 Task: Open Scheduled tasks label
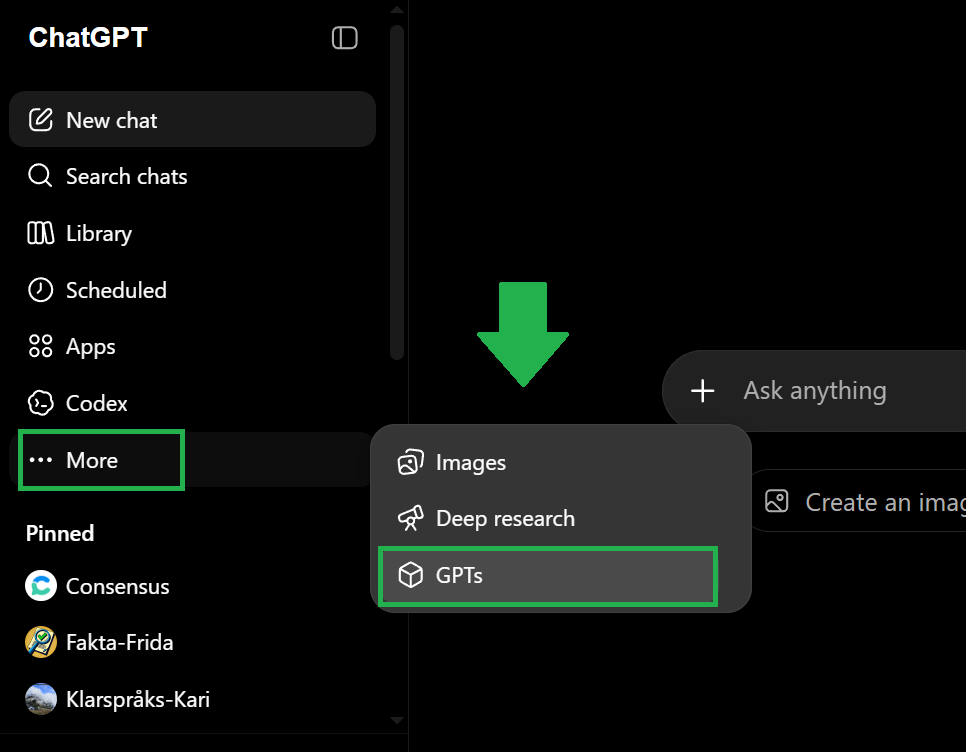click(x=116, y=291)
